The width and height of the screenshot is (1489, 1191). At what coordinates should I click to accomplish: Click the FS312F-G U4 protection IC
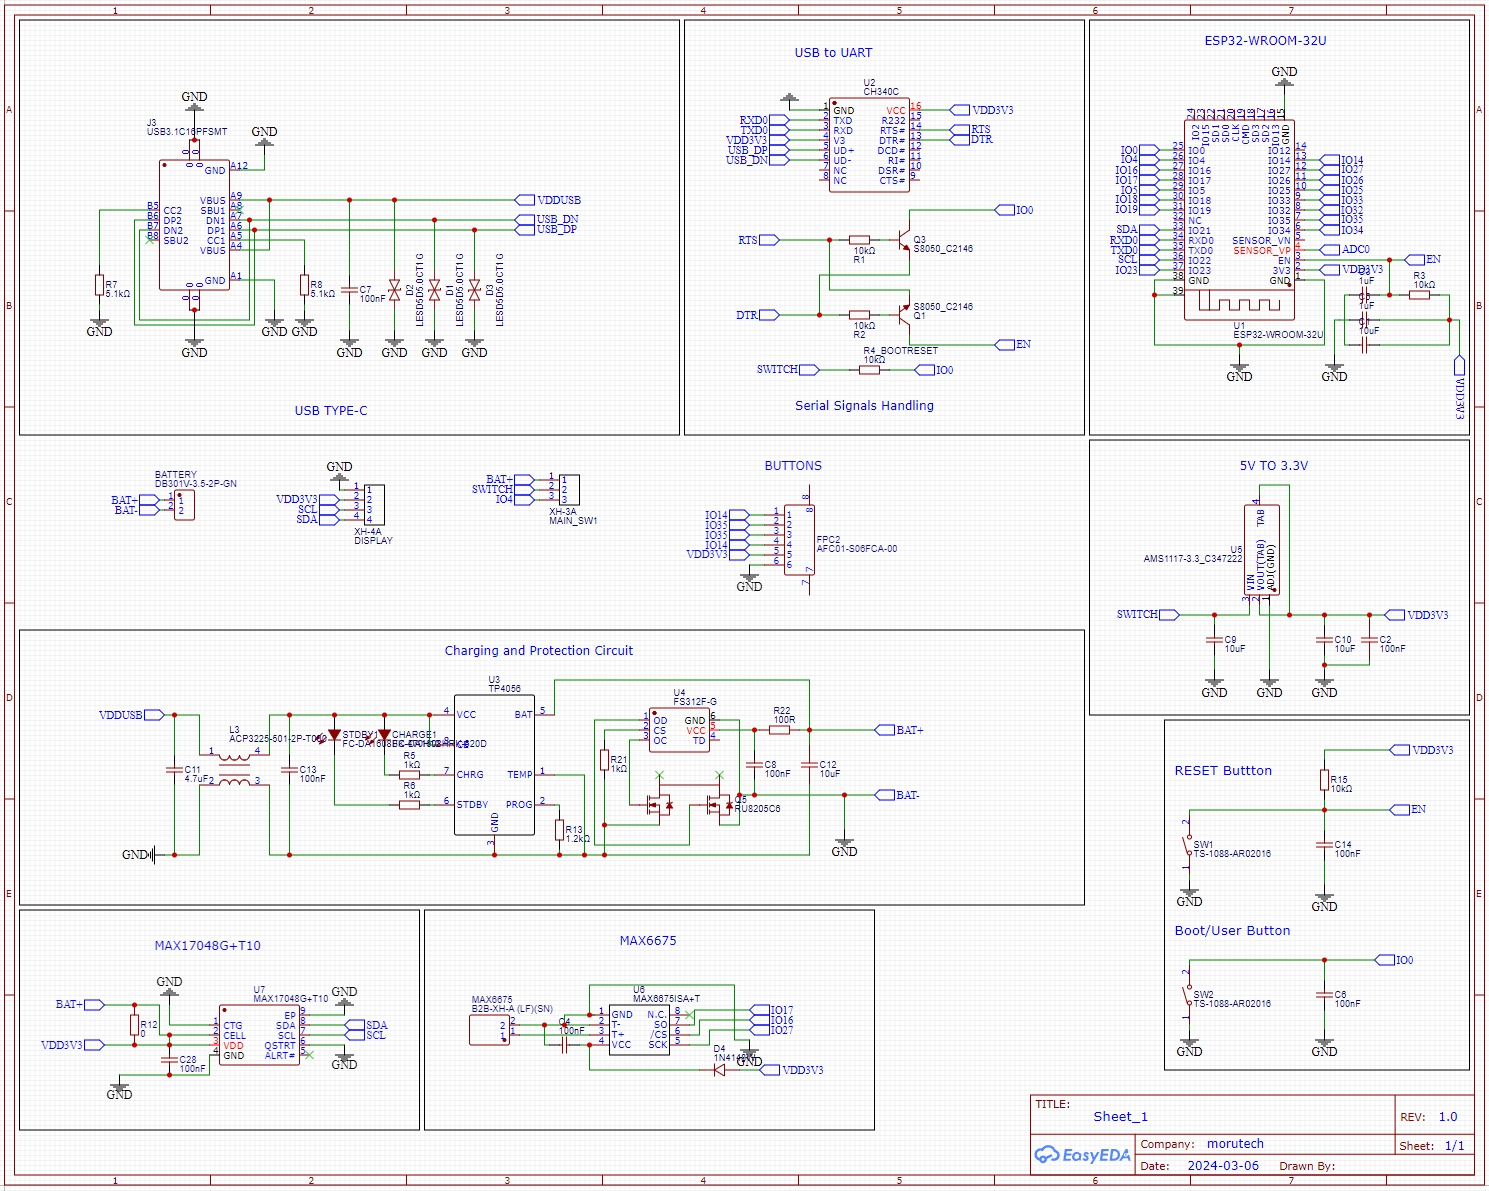679,730
